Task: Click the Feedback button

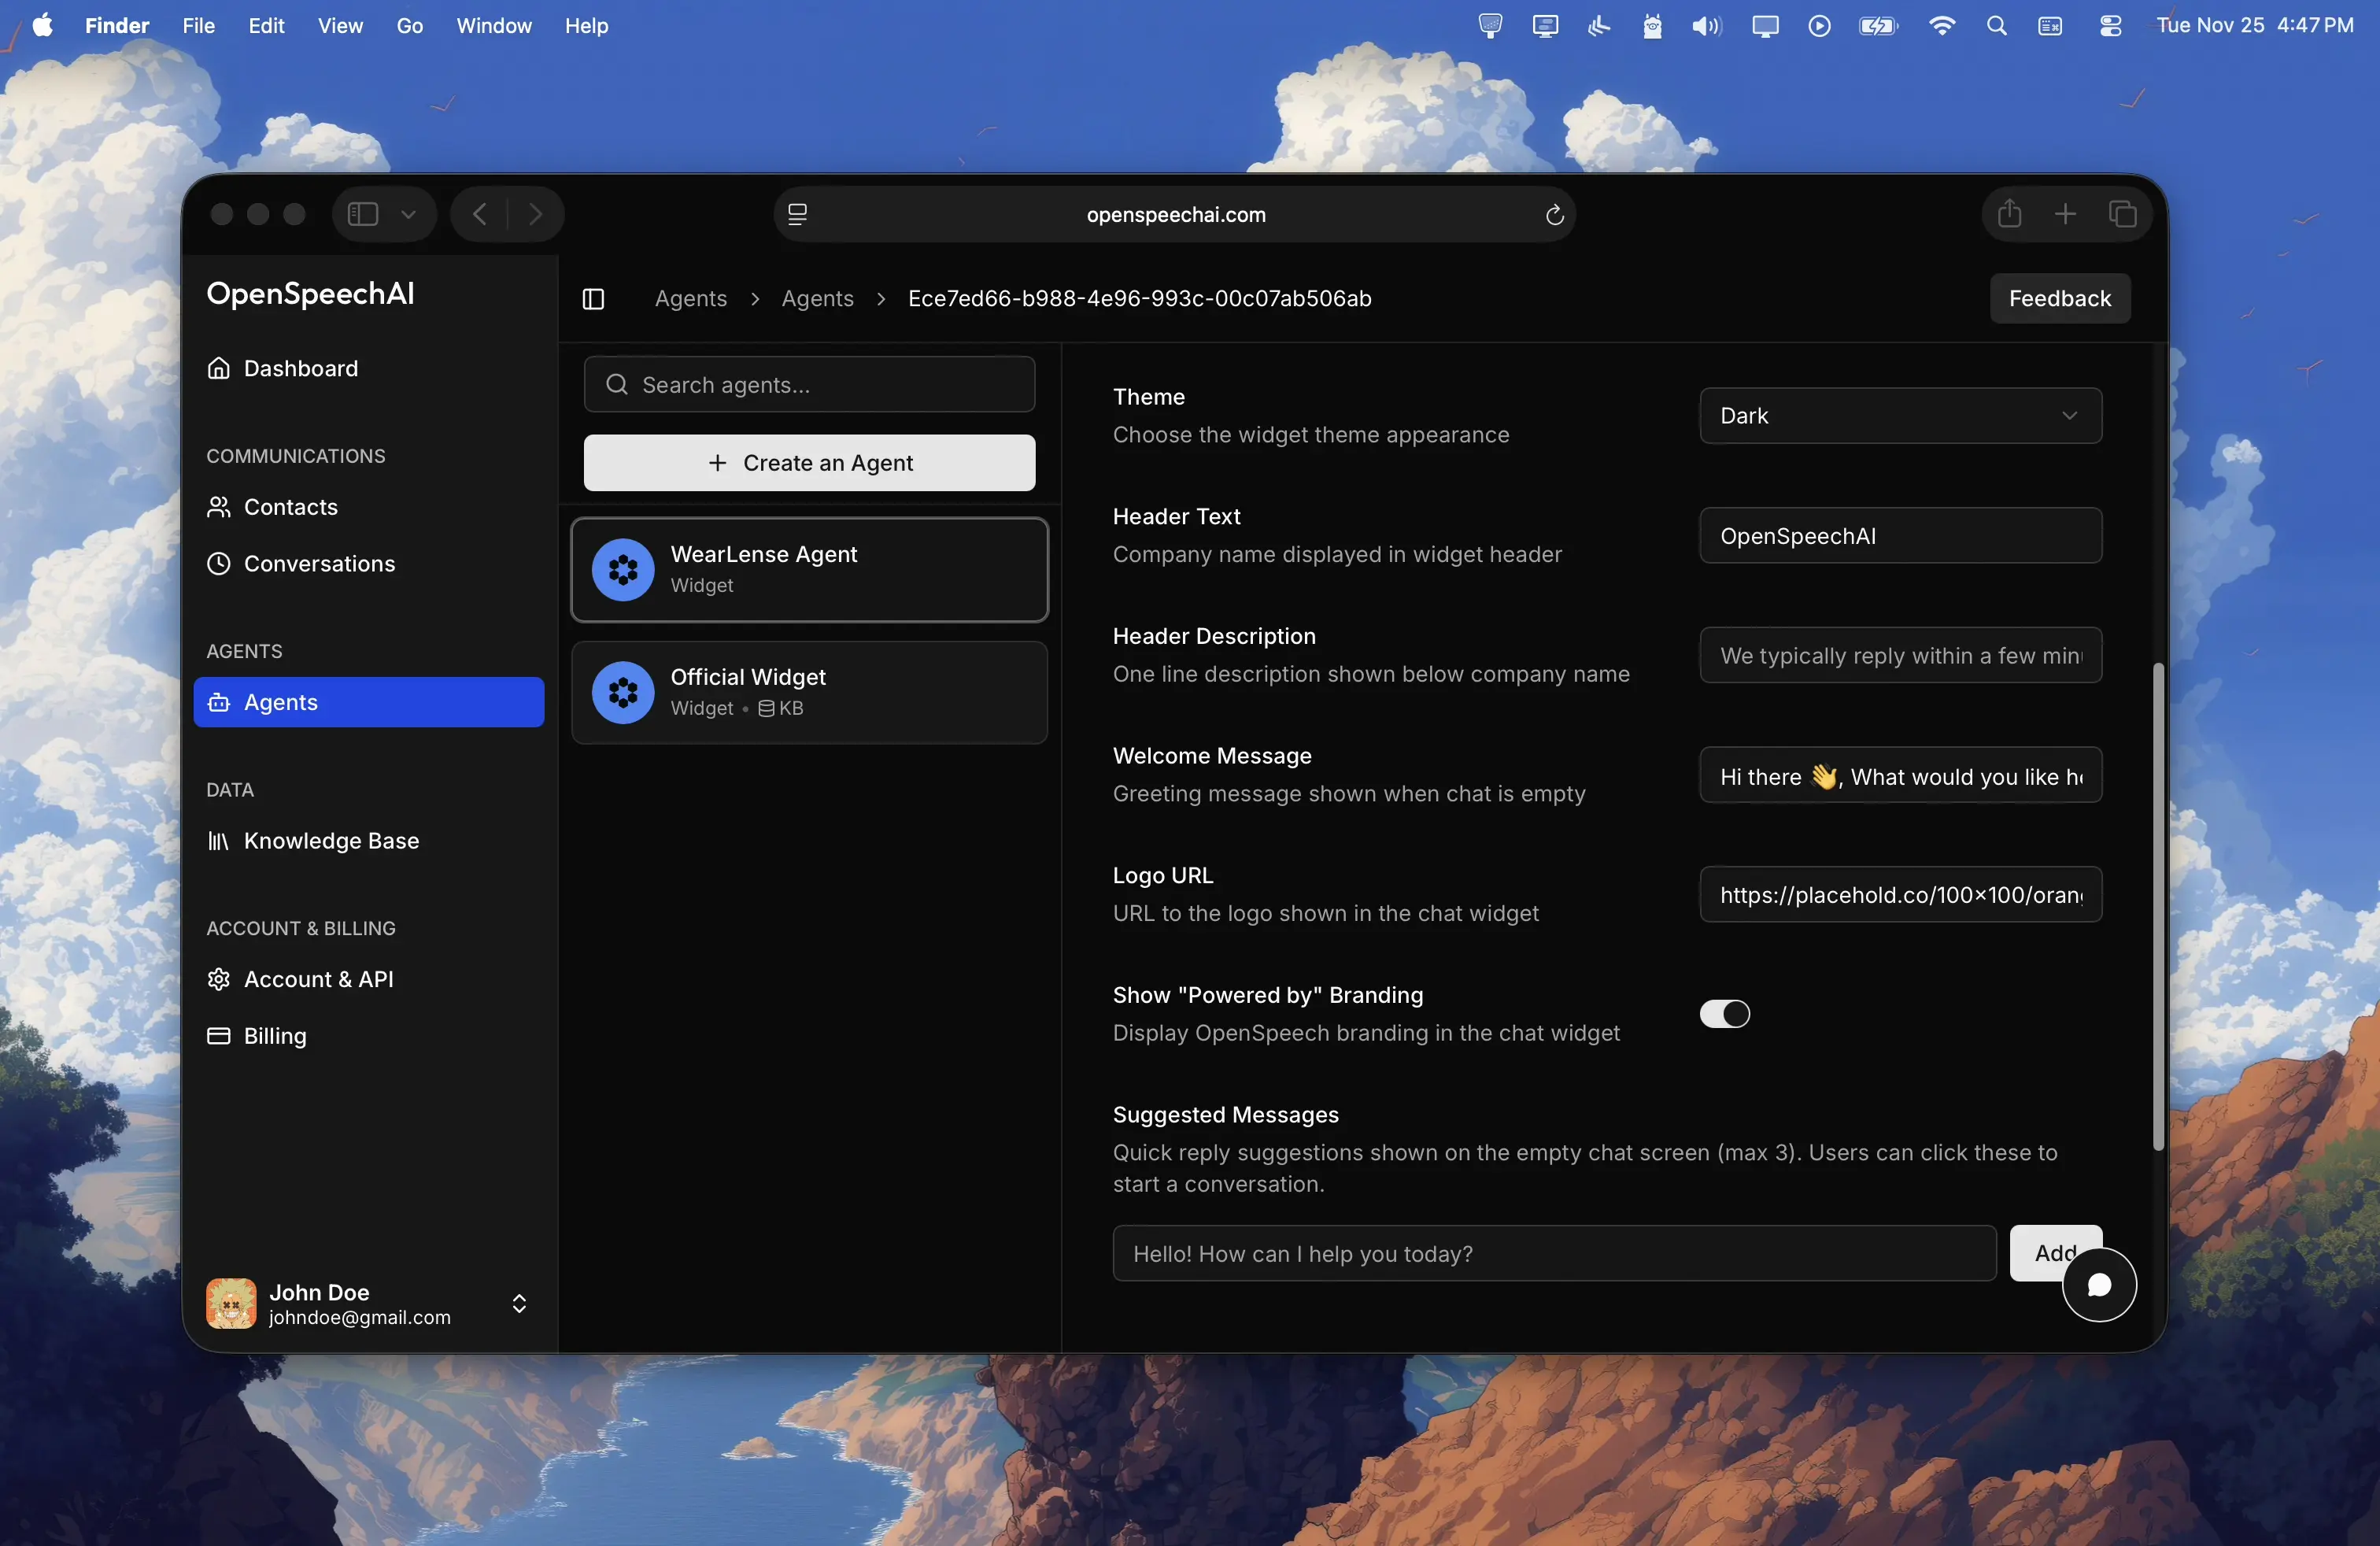Action: [2059, 298]
